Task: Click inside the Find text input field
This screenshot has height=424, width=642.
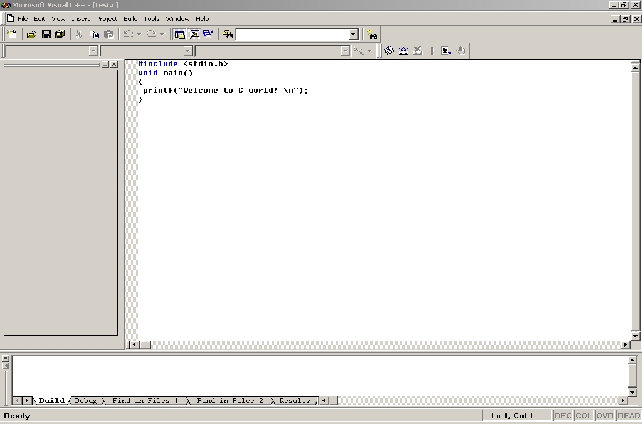Action: coord(292,35)
